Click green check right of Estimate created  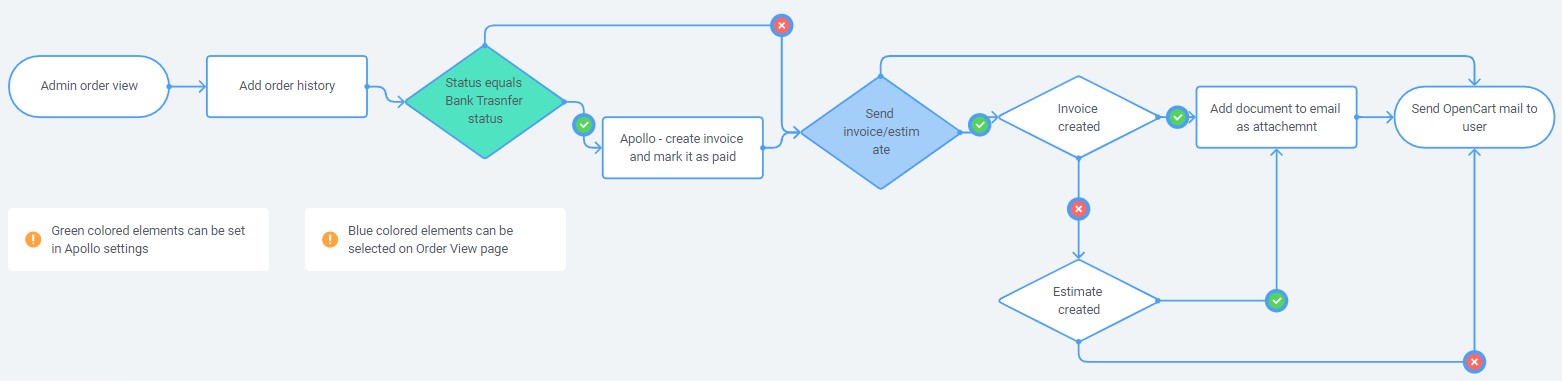[1276, 299]
